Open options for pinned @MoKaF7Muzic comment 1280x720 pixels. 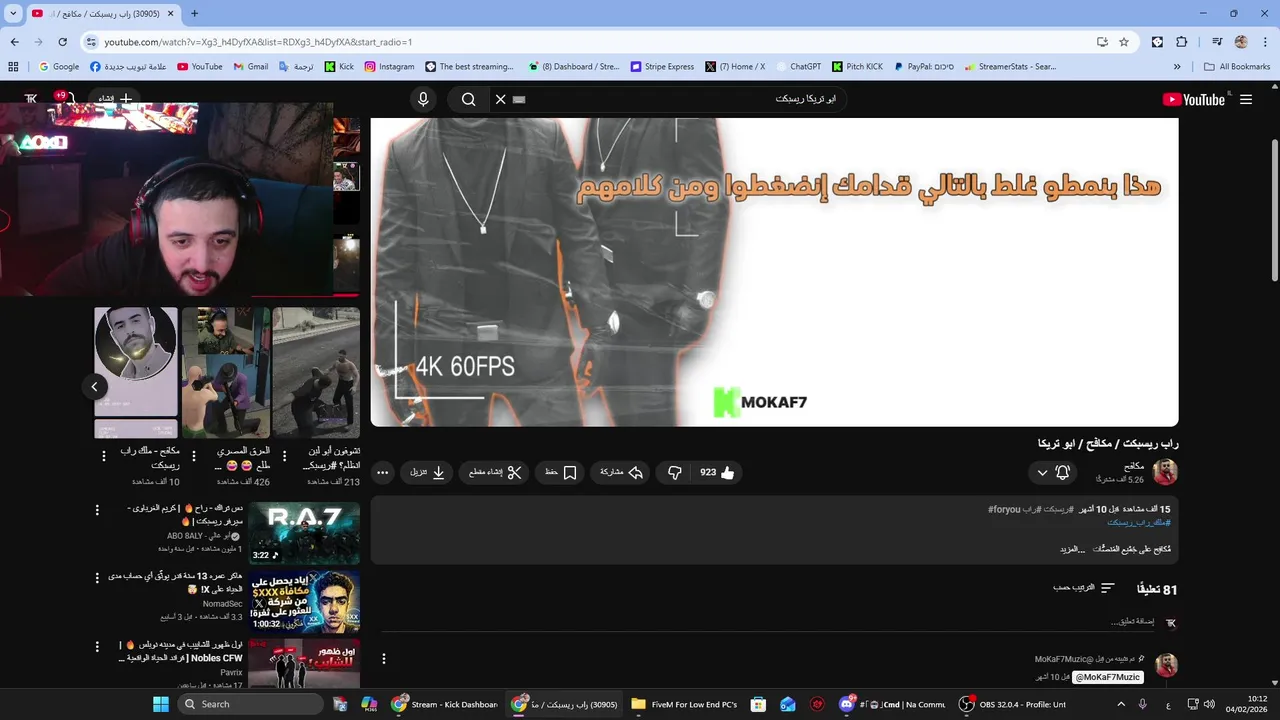tap(383, 658)
